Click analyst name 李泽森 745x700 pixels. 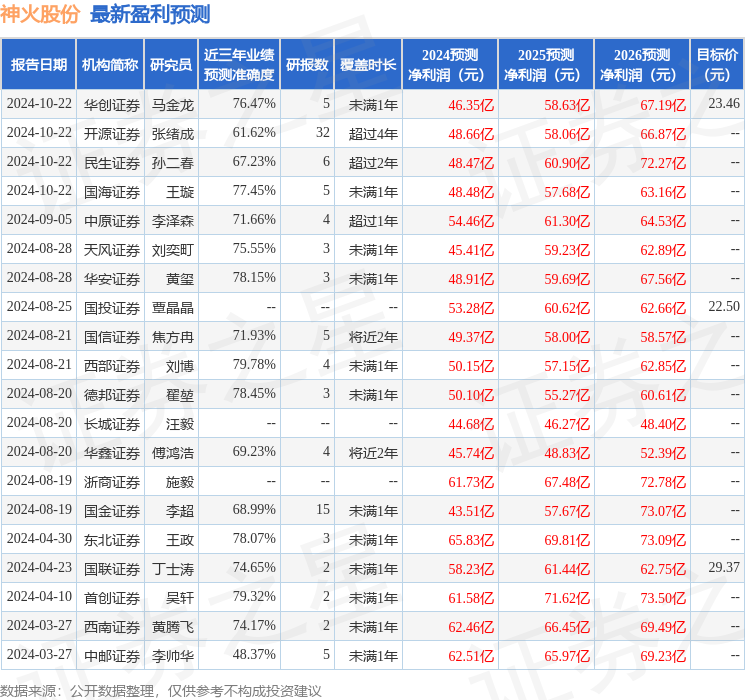click(172, 221)
